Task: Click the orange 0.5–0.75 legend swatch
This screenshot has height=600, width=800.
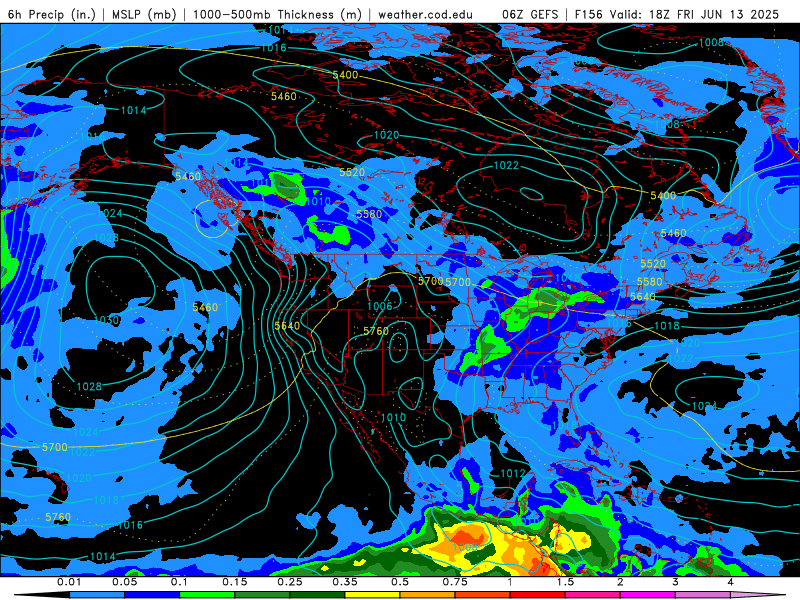Action: coord(428,595)
